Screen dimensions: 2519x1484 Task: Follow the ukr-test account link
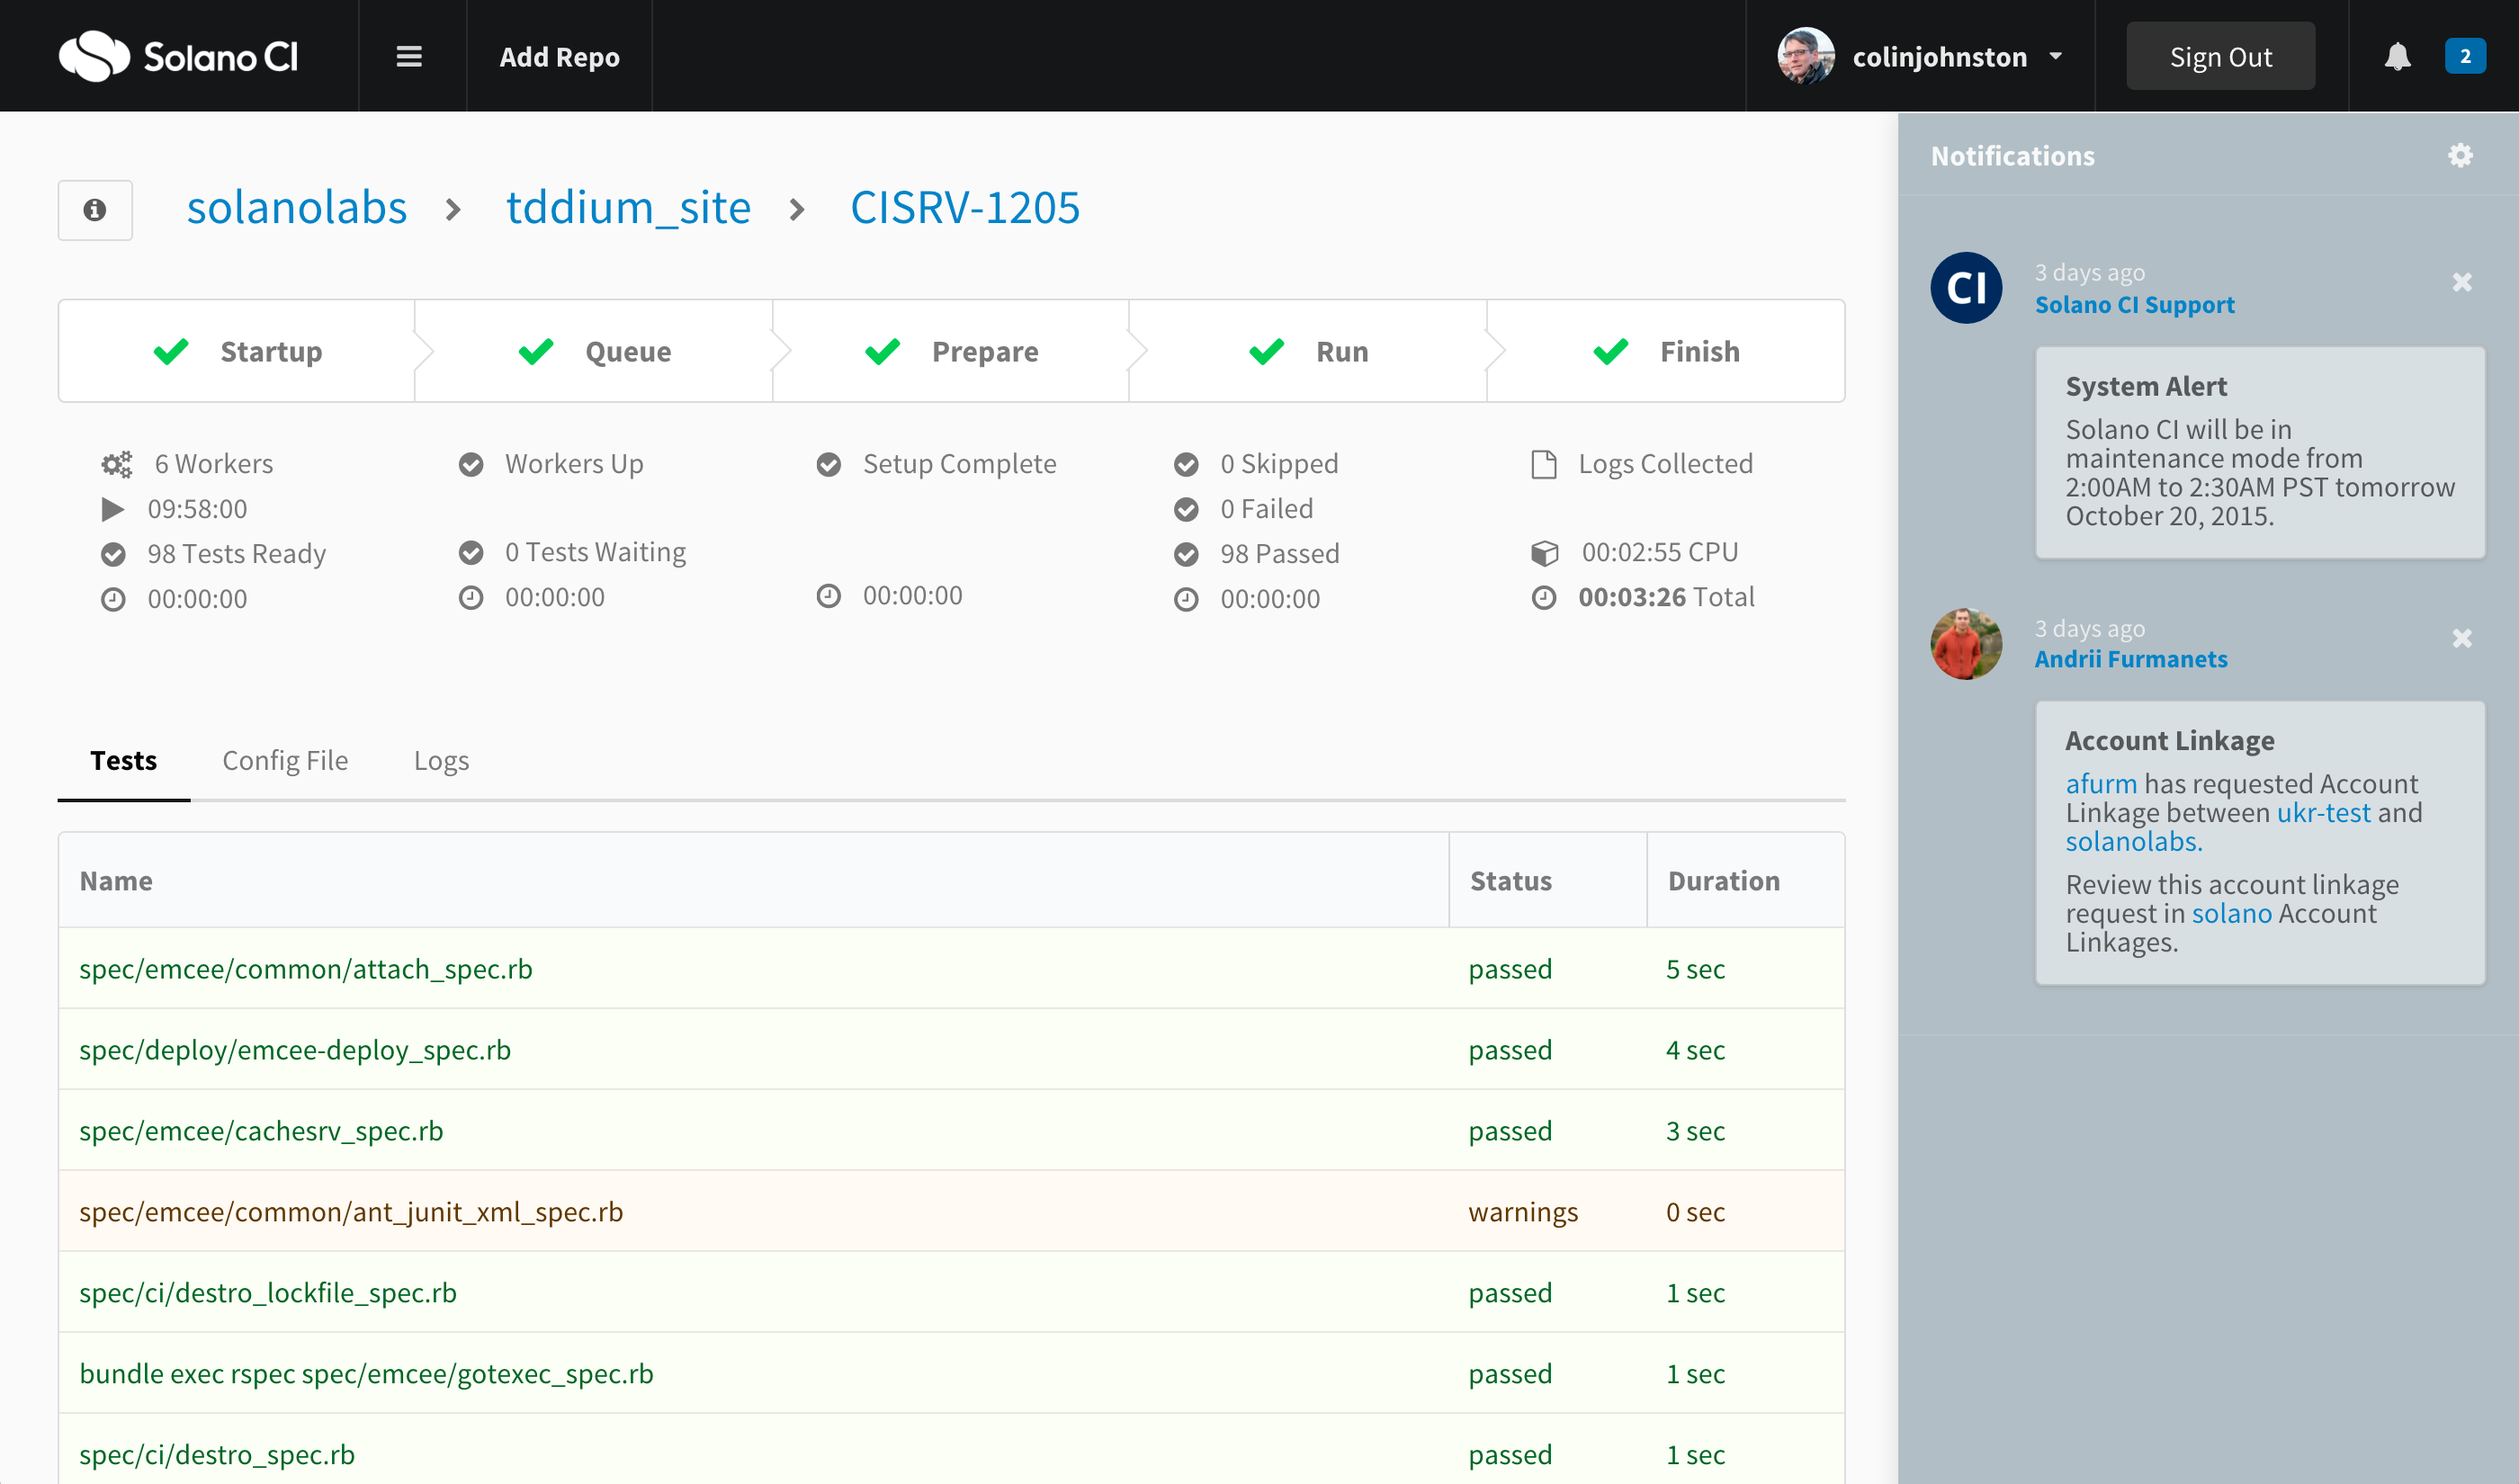pos(2323,813)
